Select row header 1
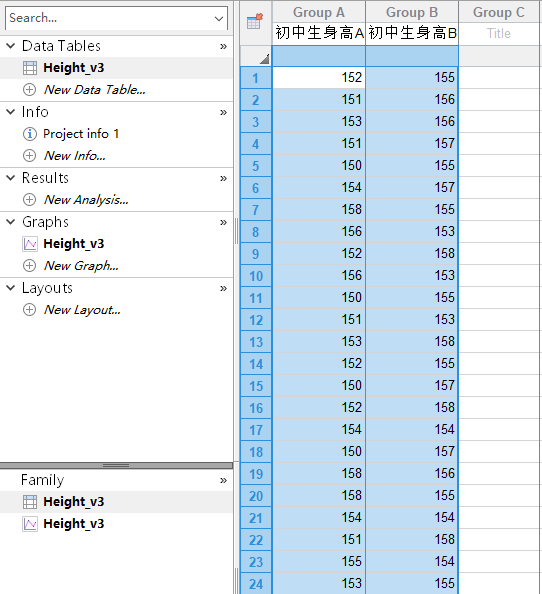The image size is (542, 594). point(256,78)
